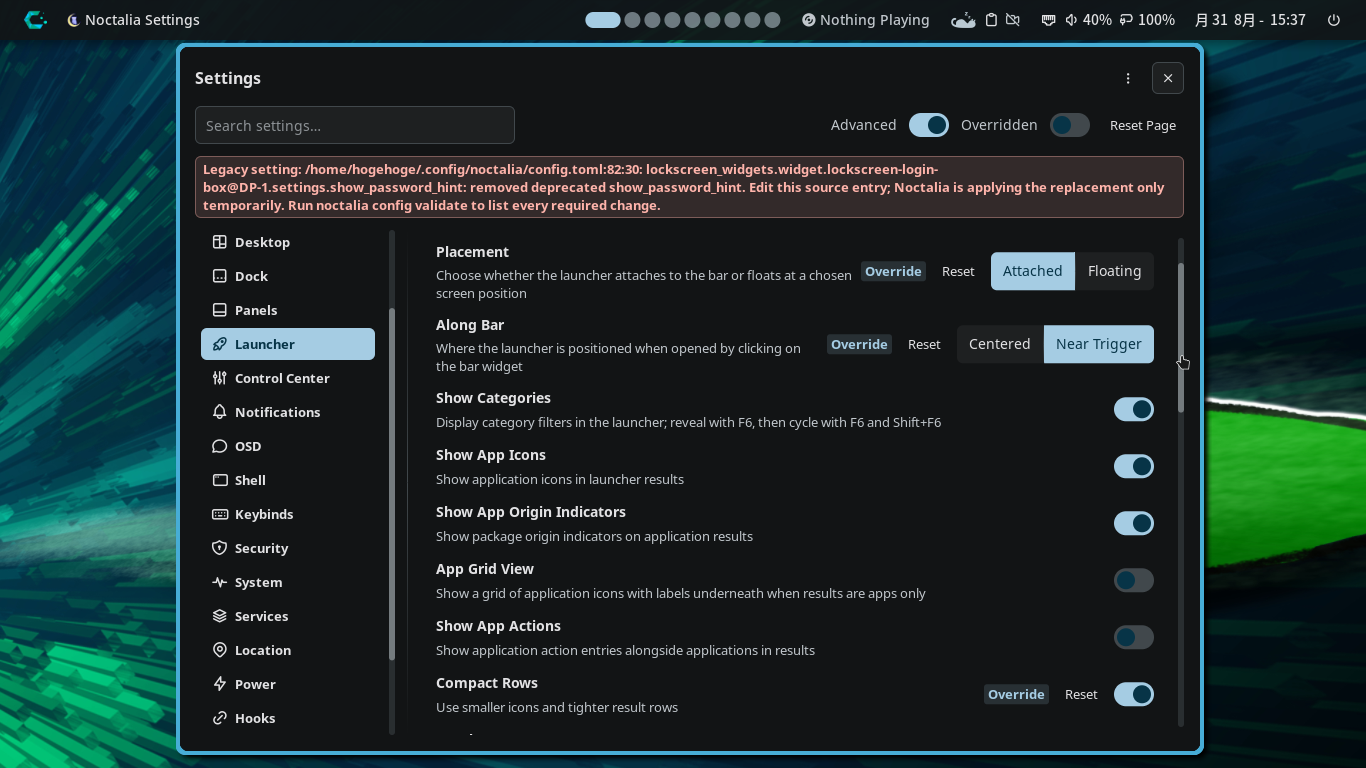Image resolution: width=1366 pixels, height=768 pixels.
Task: Turn on Show App Actions
Action: pyautogui.click(x=1134, y=637)
